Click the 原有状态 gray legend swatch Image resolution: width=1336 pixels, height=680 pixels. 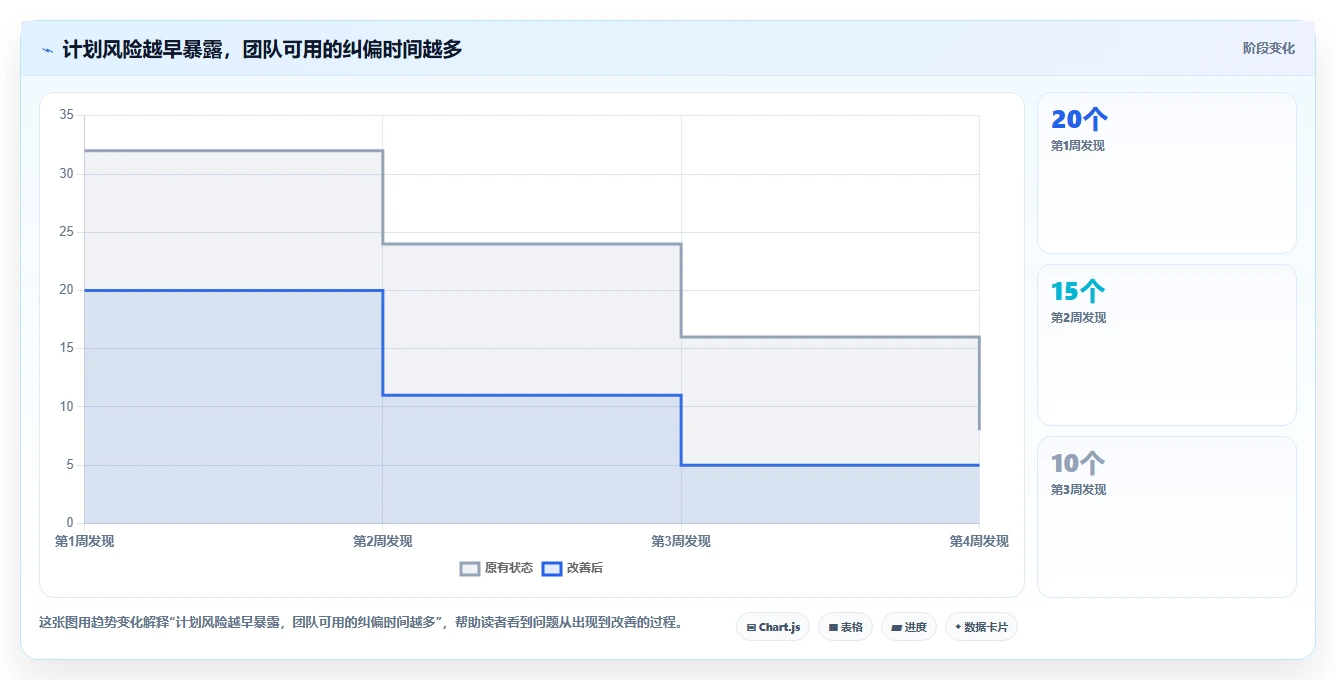470,568
